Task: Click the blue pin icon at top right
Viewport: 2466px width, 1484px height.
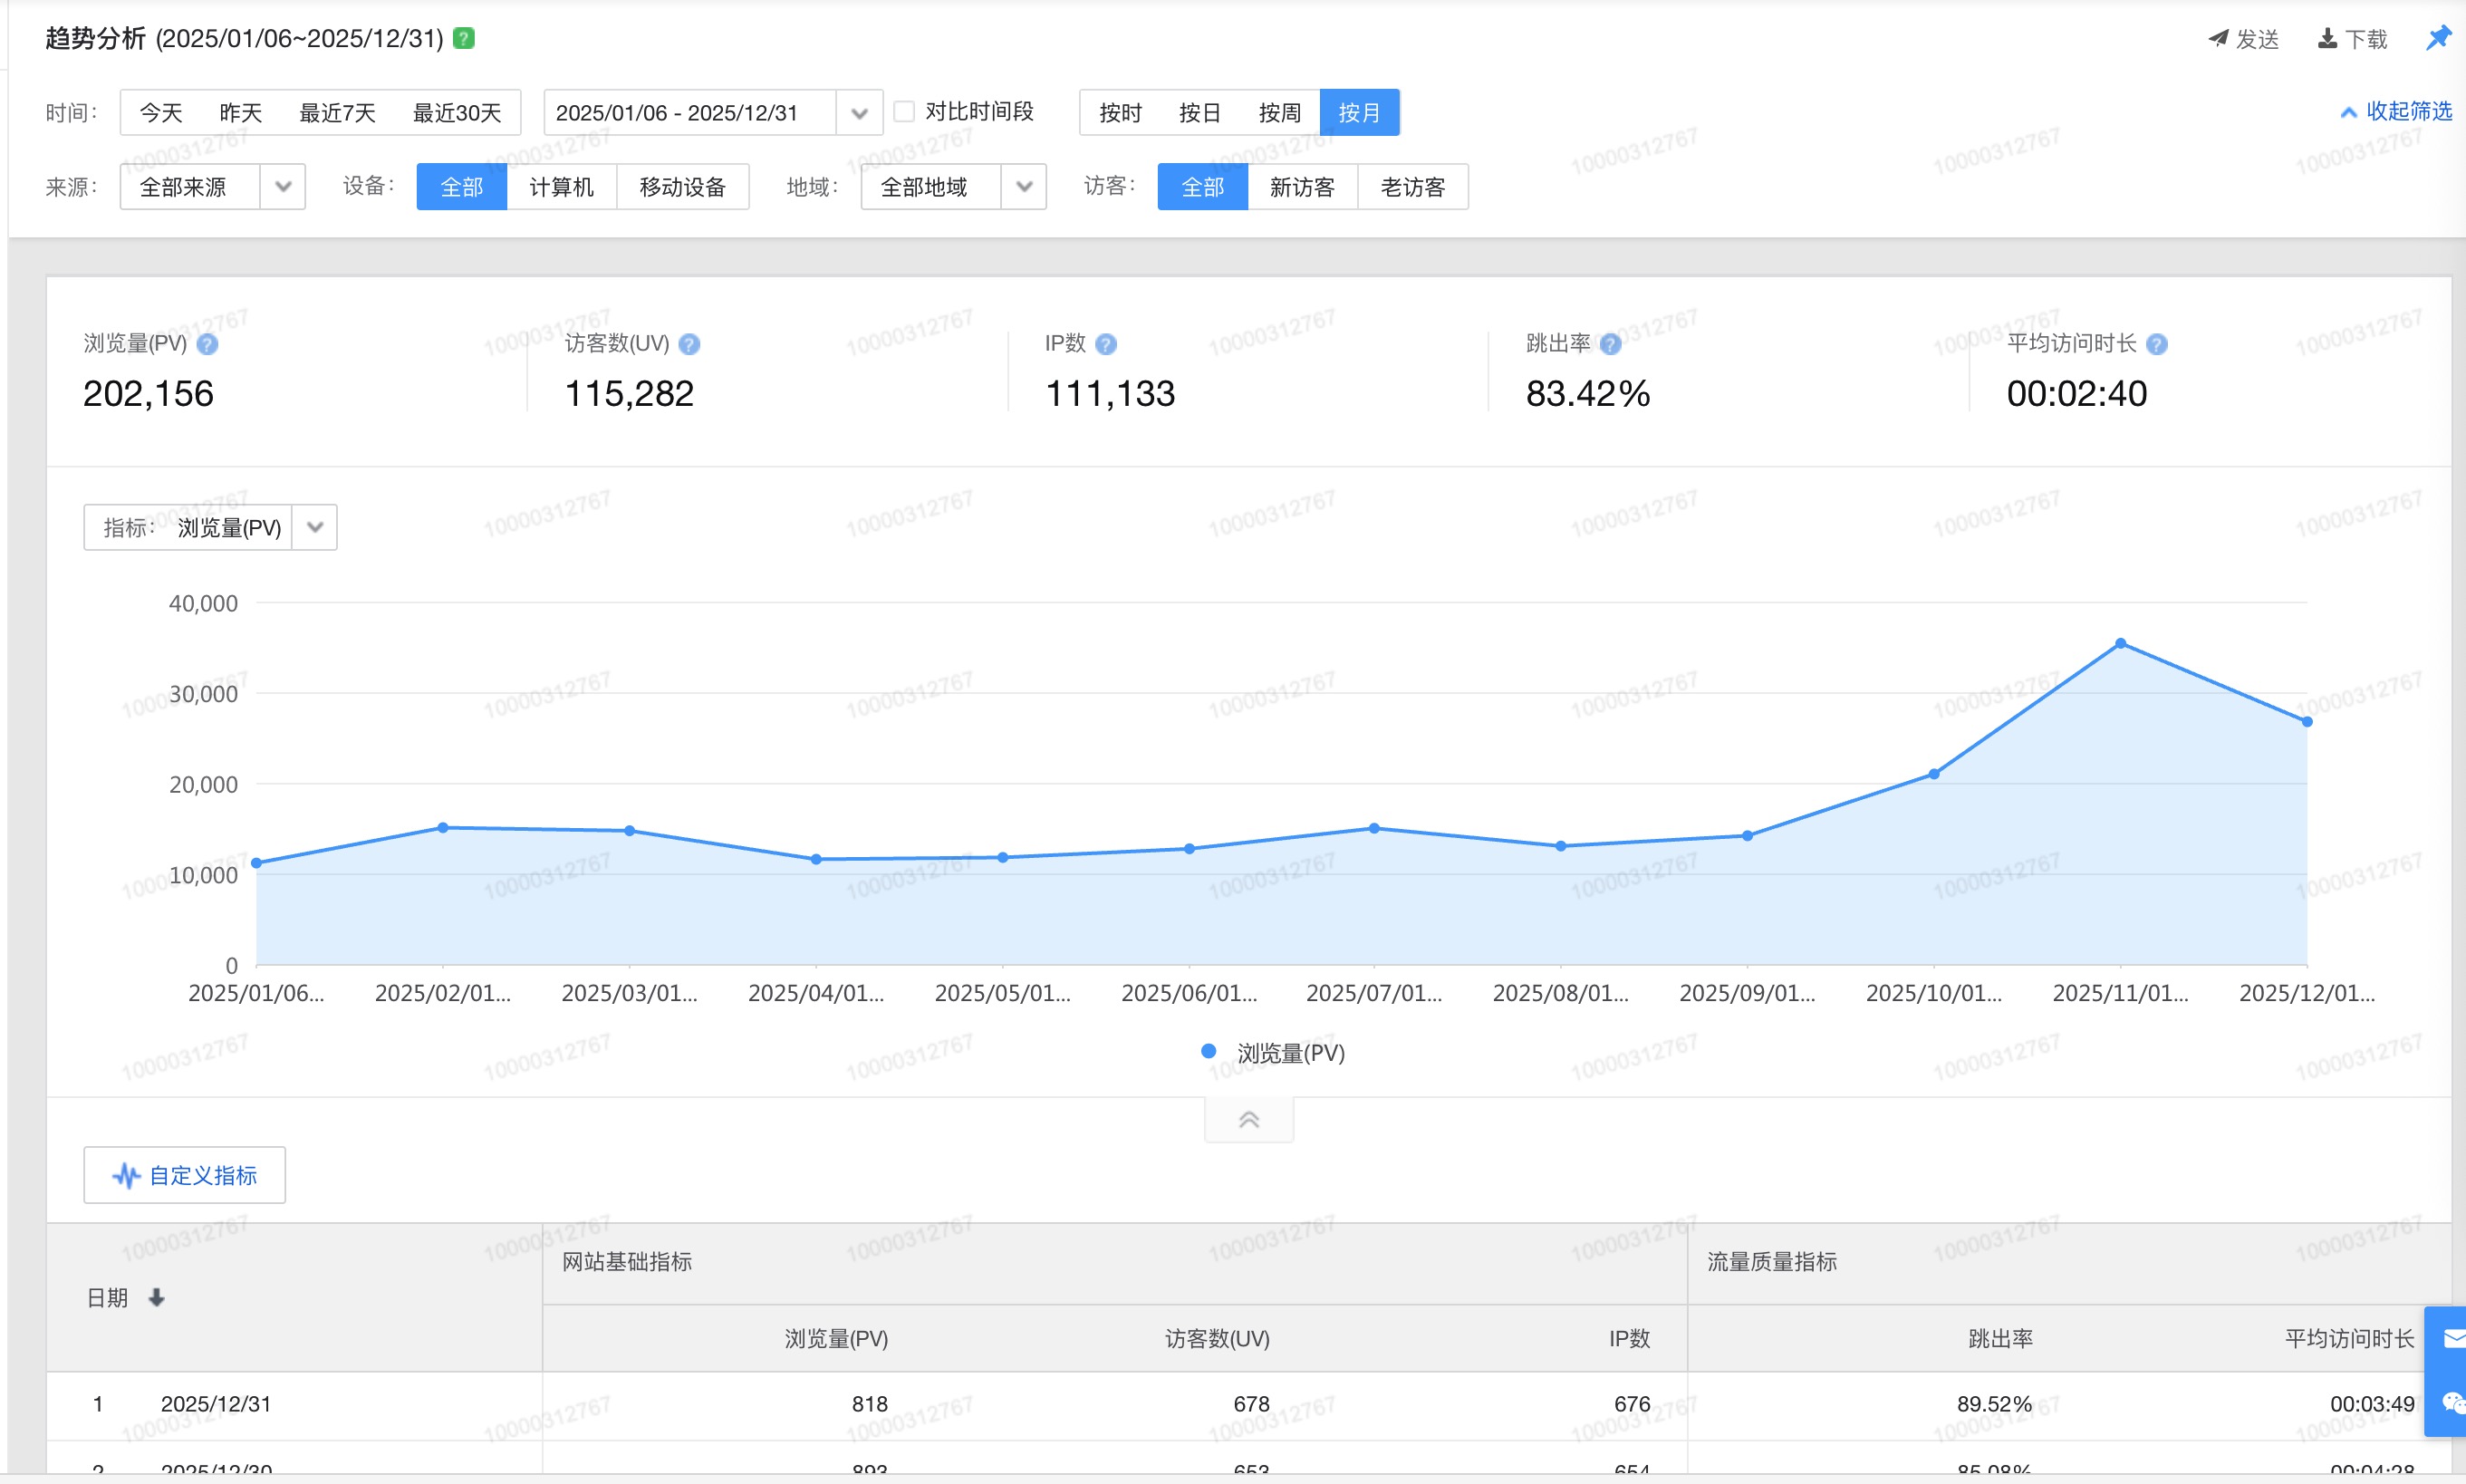Action: point(2438,38)
